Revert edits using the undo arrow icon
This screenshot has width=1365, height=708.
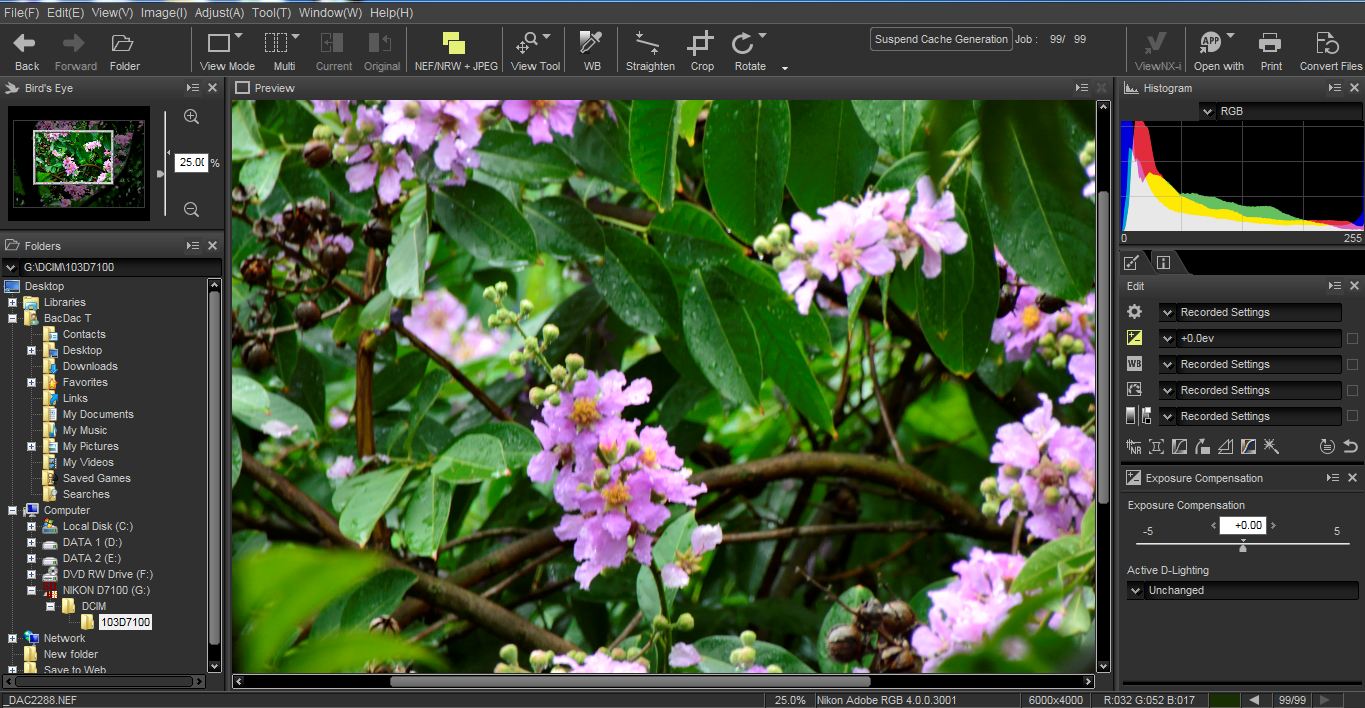tap(1351, 447)
